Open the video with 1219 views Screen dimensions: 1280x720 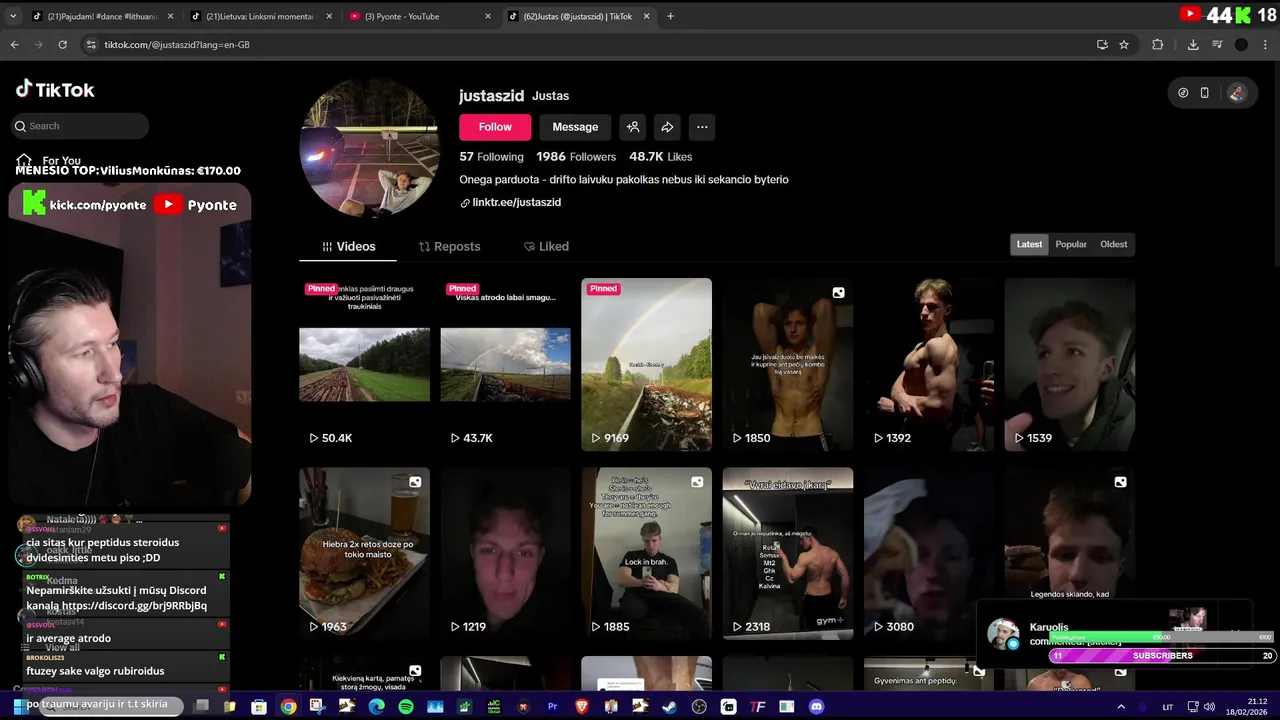pos(506,553)
